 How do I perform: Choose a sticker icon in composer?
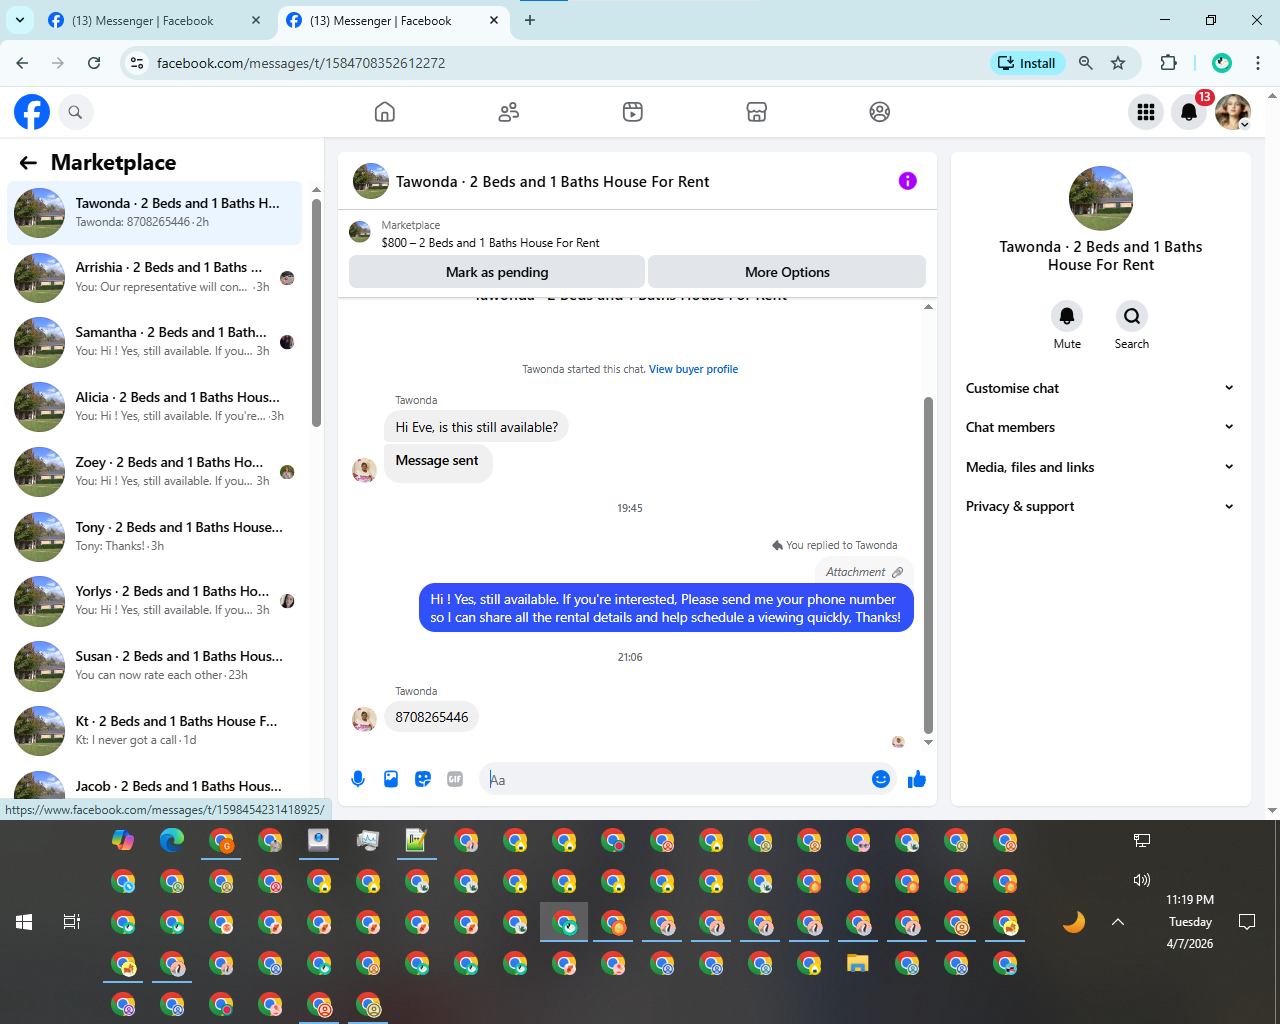click(423, 779)
